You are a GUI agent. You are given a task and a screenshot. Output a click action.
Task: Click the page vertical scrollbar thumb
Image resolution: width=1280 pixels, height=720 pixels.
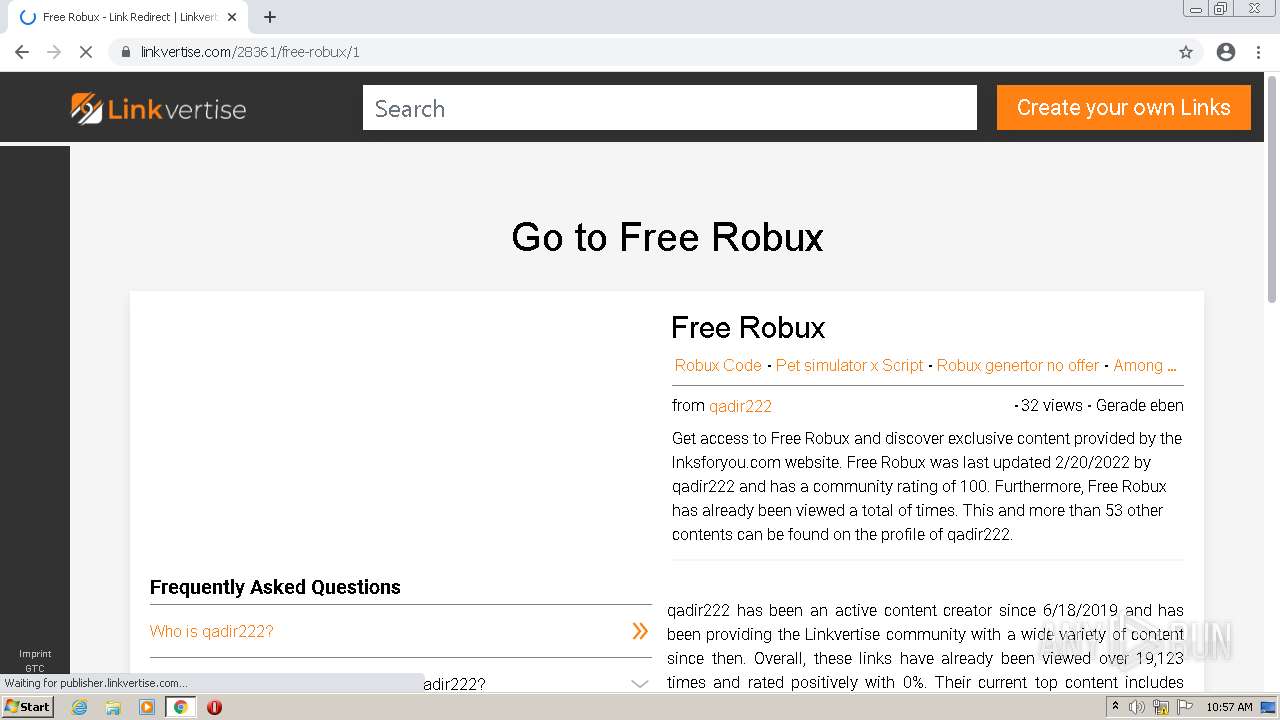[x=1272, y=187]
